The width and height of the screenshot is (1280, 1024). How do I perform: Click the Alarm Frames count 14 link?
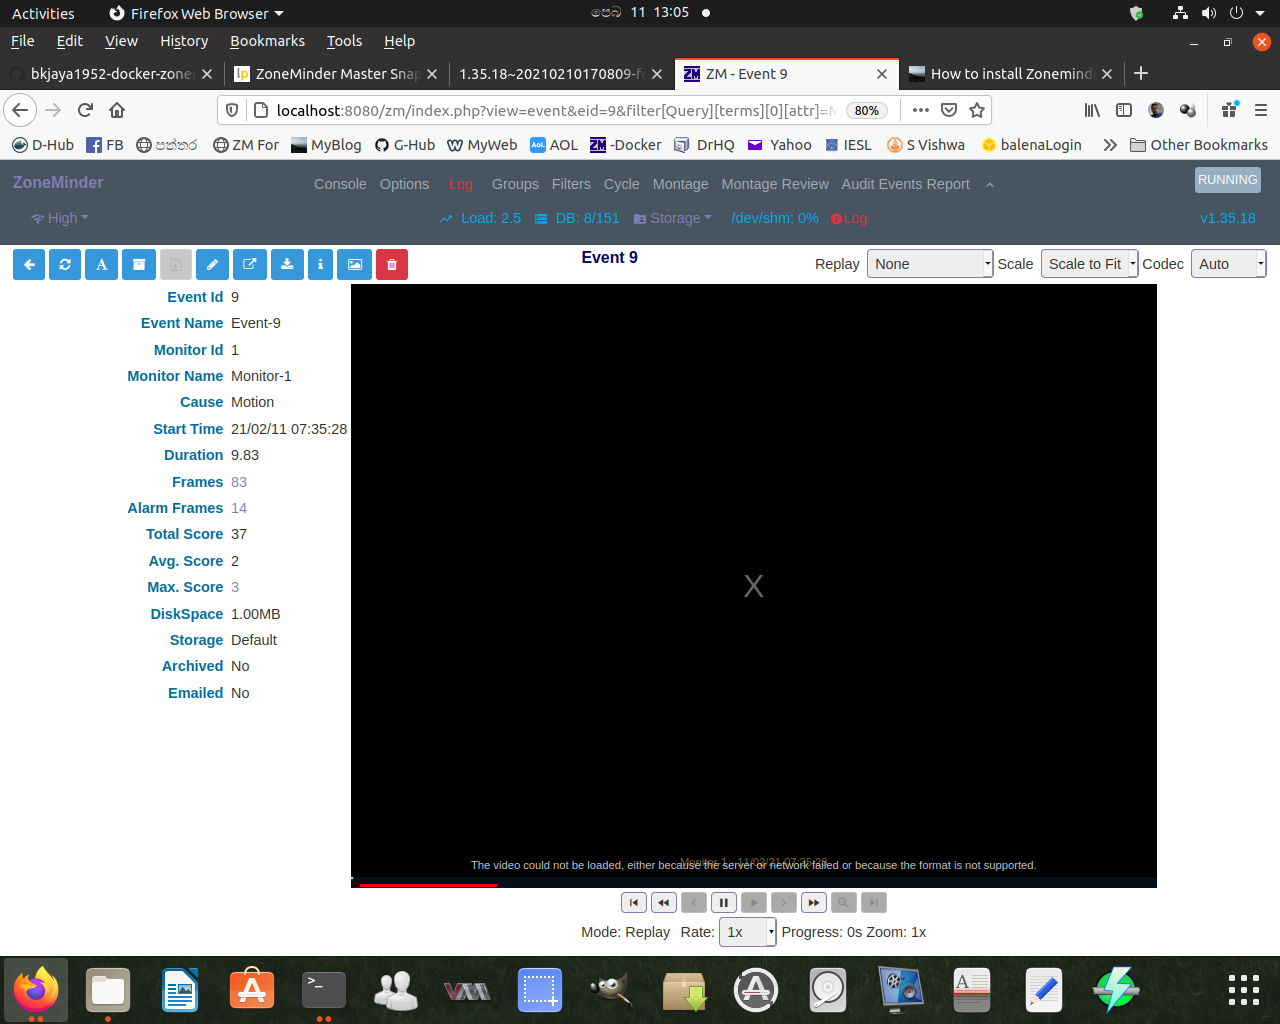tap(239, 508)
